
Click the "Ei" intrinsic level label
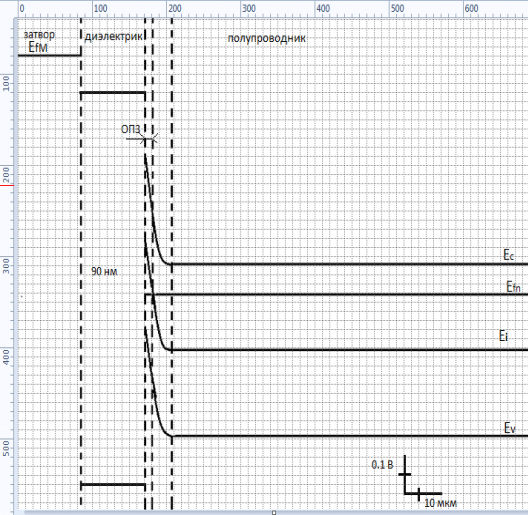503,336
